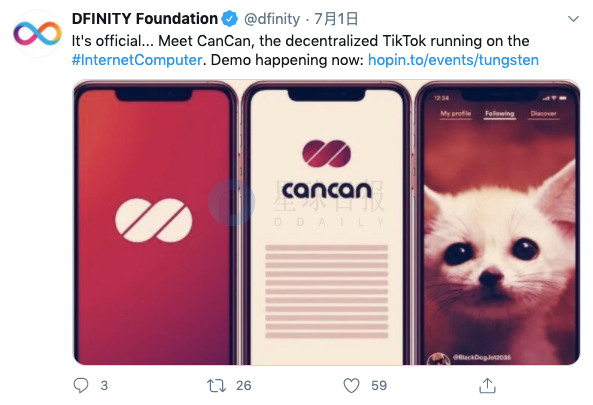Follow the hopin.to/events/tungsten link
The width and height of the screenshot is (593, 405).
(453, 60)
